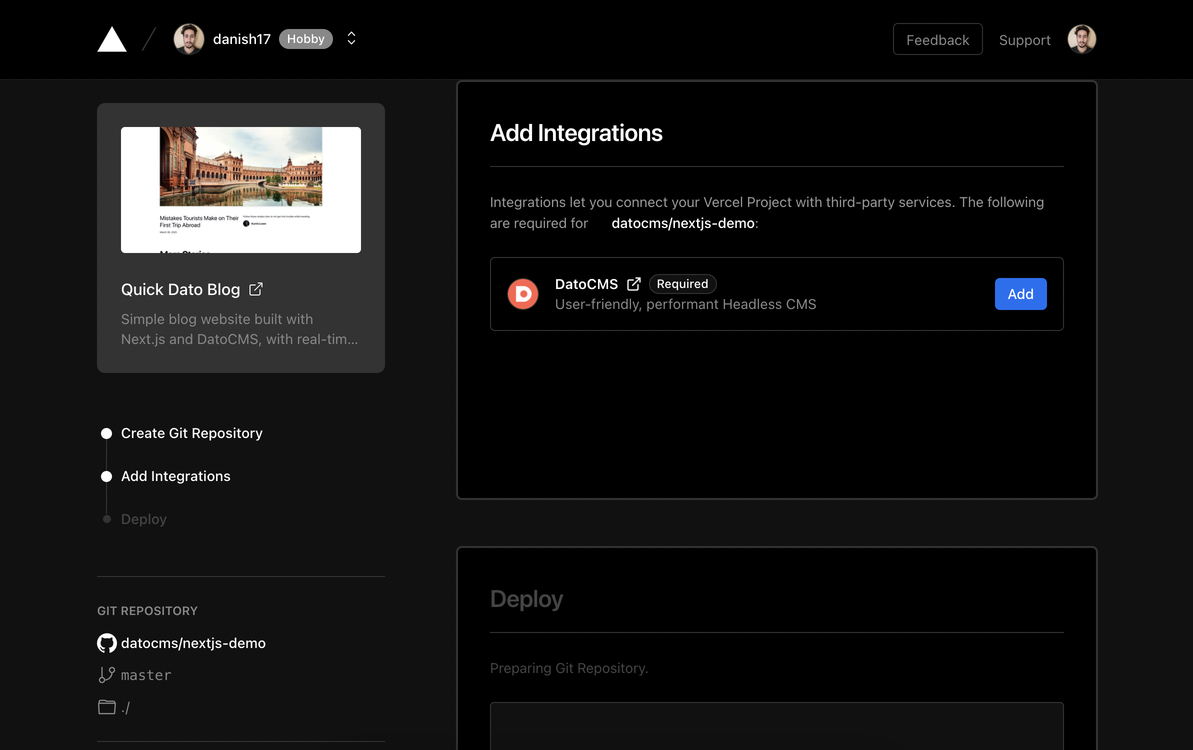Click the DatoCMS logo icon
This screenshot has width=1193, height=750.
pos(523,294)
